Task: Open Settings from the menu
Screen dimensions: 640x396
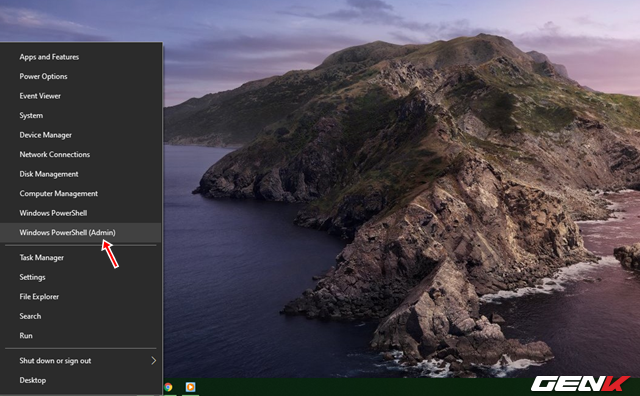Action: click(81, 277)
